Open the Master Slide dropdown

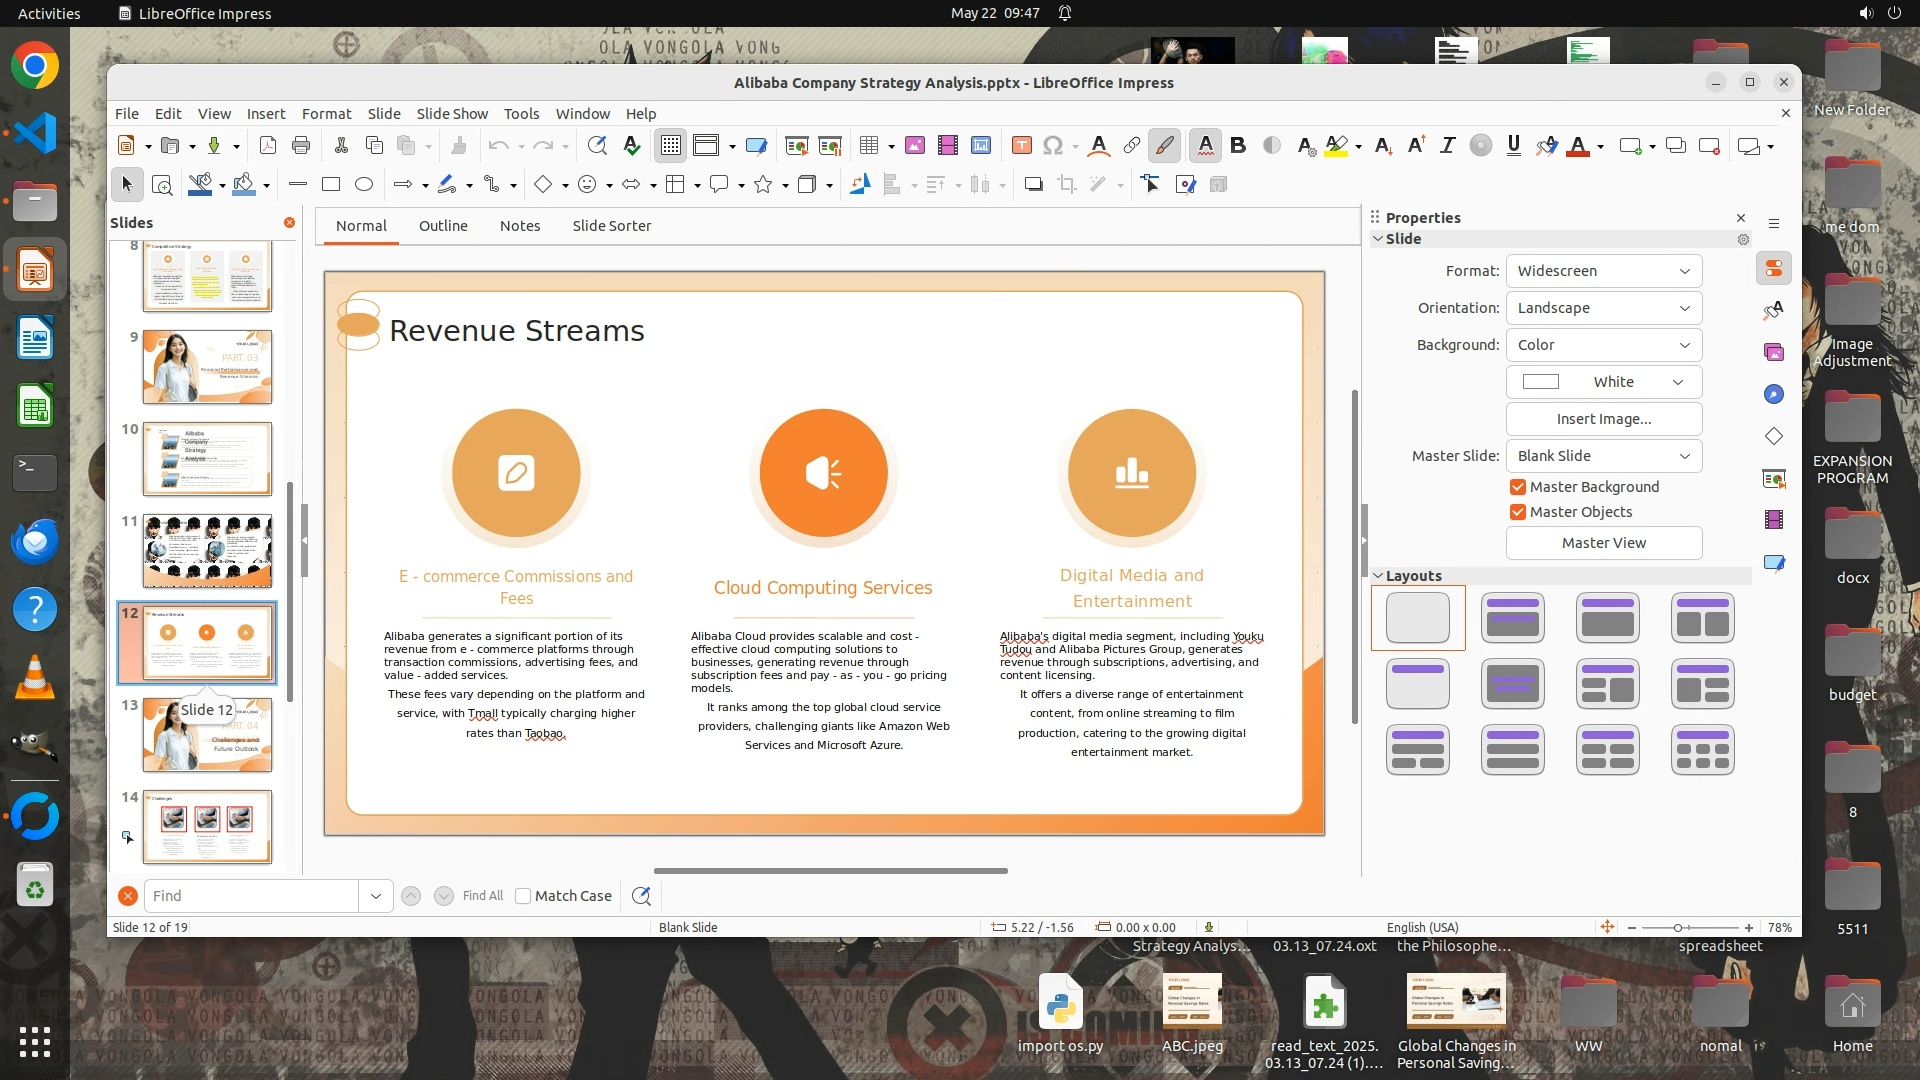click(1603, 456)
